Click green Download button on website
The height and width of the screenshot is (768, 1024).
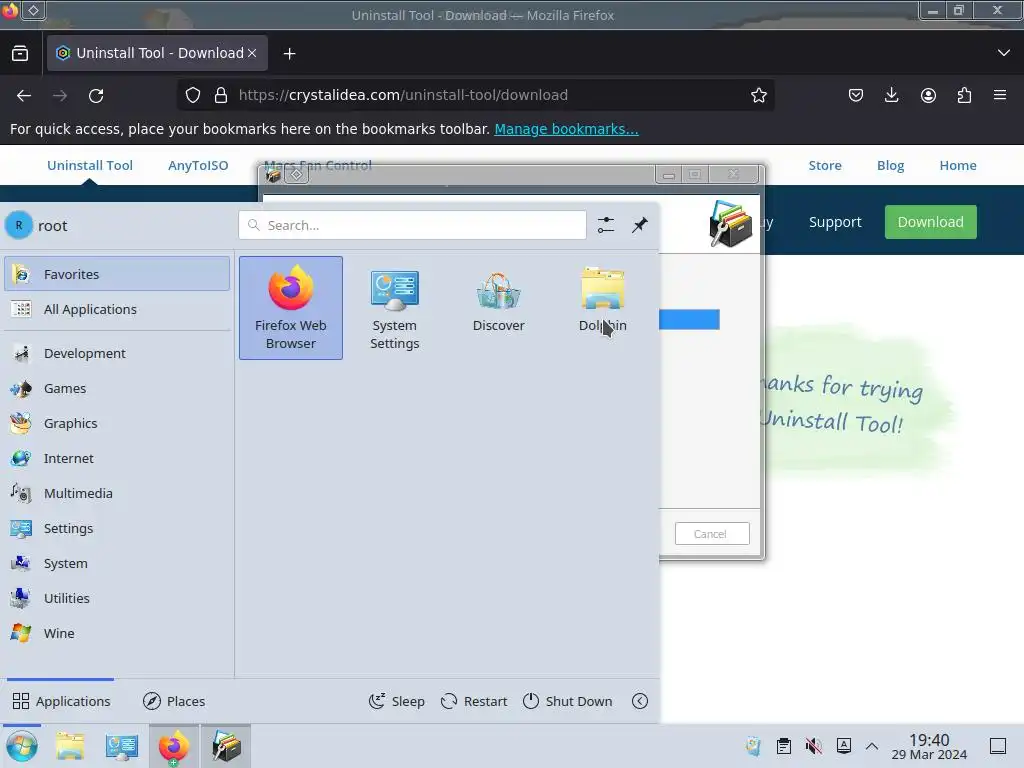tap(931, 222)
